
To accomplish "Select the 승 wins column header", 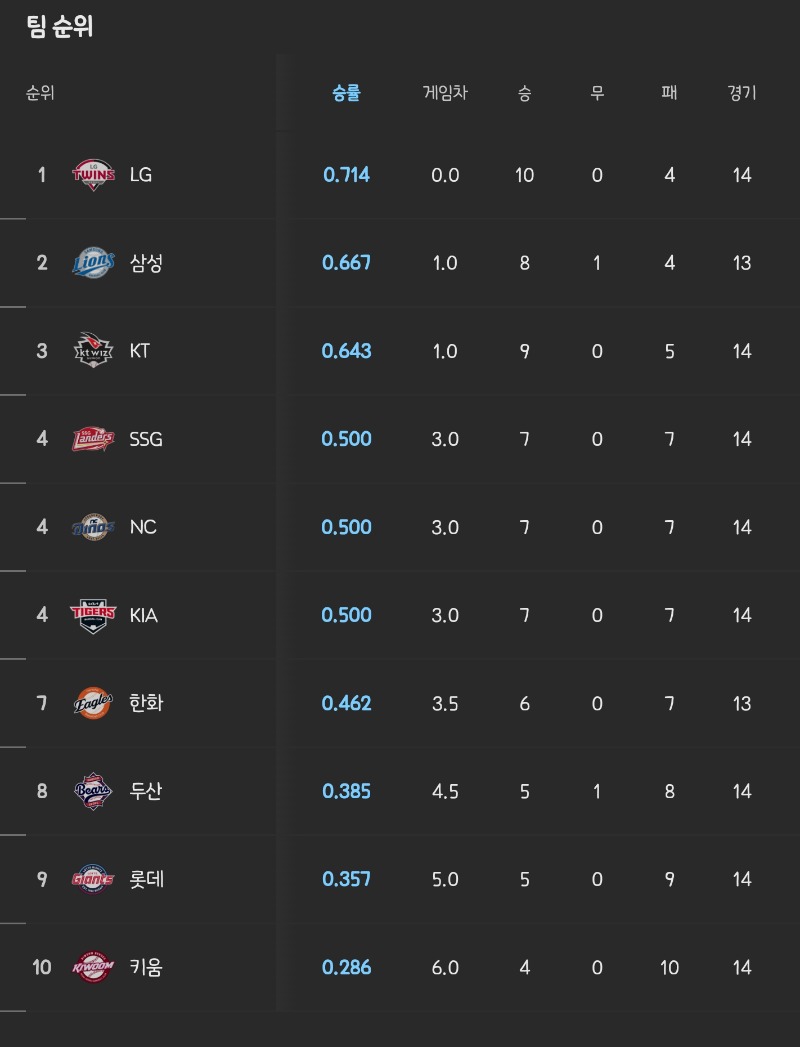I will coord(524,94).
